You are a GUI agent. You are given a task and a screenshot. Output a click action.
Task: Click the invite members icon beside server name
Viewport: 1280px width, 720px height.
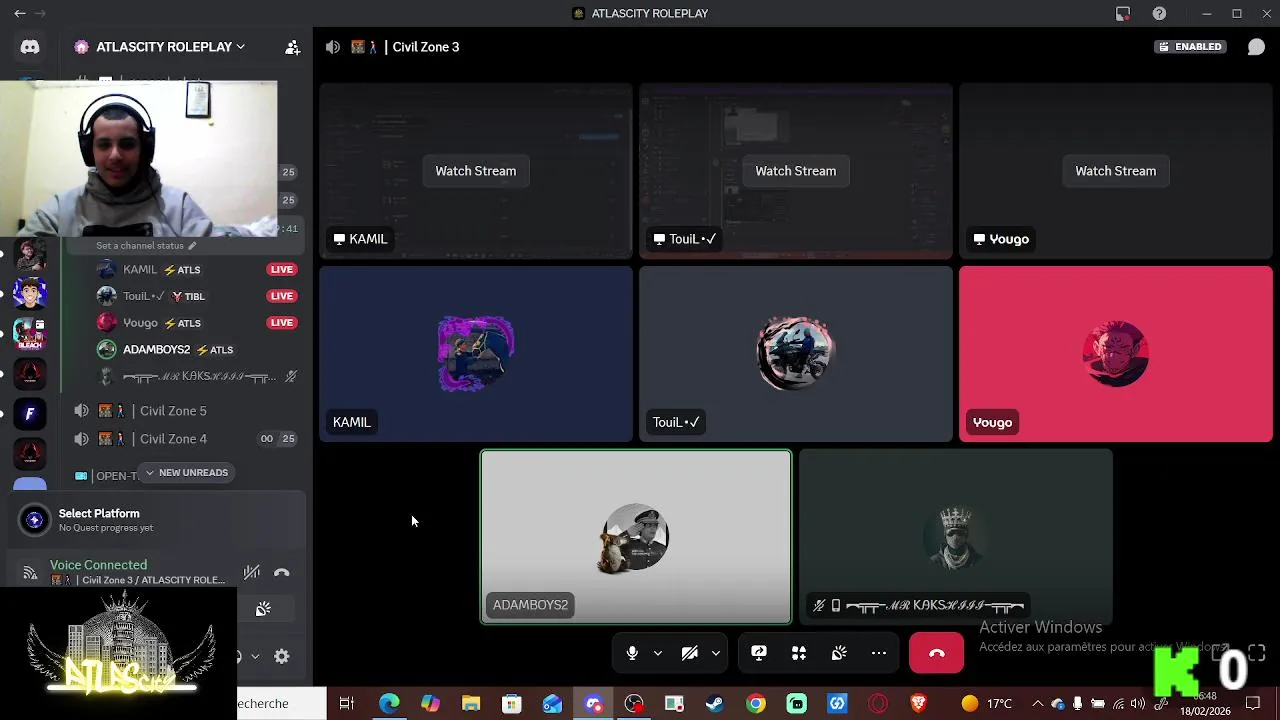[292, 47]
